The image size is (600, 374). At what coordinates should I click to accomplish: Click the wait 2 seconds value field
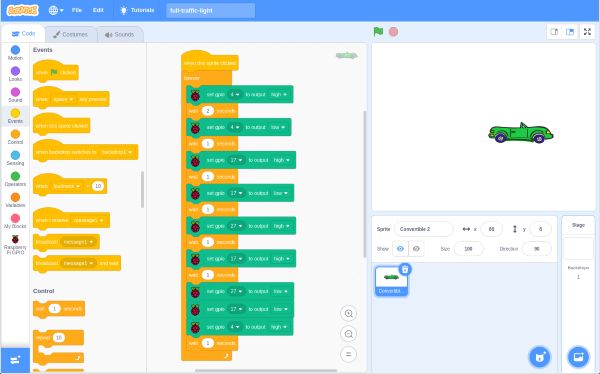pyautogui.click(x=208, y=111)
